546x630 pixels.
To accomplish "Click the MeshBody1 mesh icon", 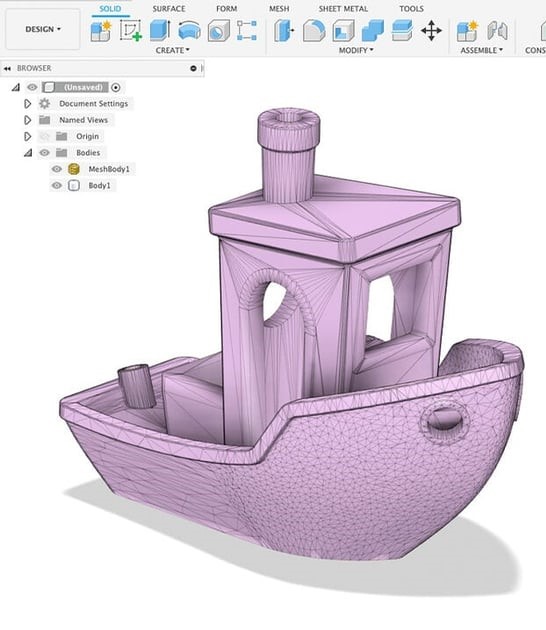I will 74,169.
